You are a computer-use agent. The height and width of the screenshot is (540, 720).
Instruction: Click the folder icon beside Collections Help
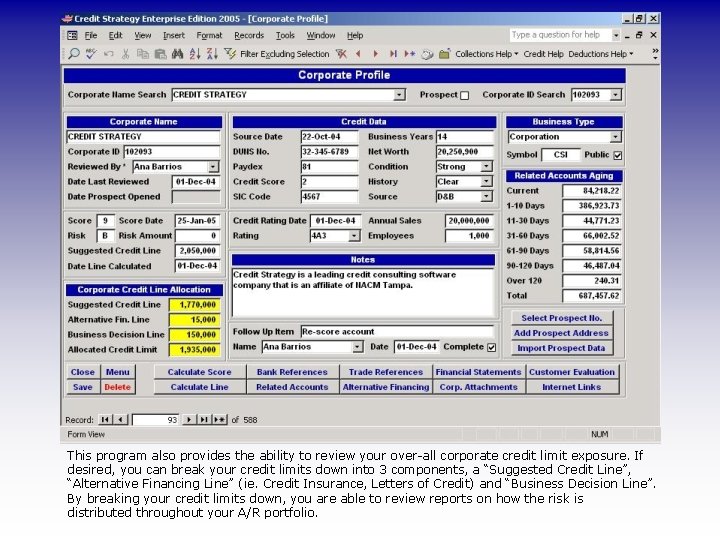(x=444, y=54)
